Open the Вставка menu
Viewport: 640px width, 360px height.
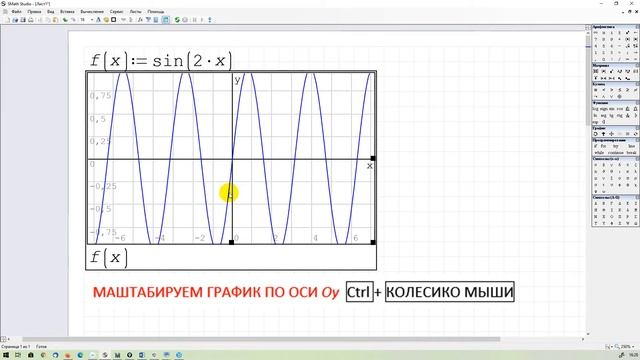pyautogui.click(x=67, y=11)
